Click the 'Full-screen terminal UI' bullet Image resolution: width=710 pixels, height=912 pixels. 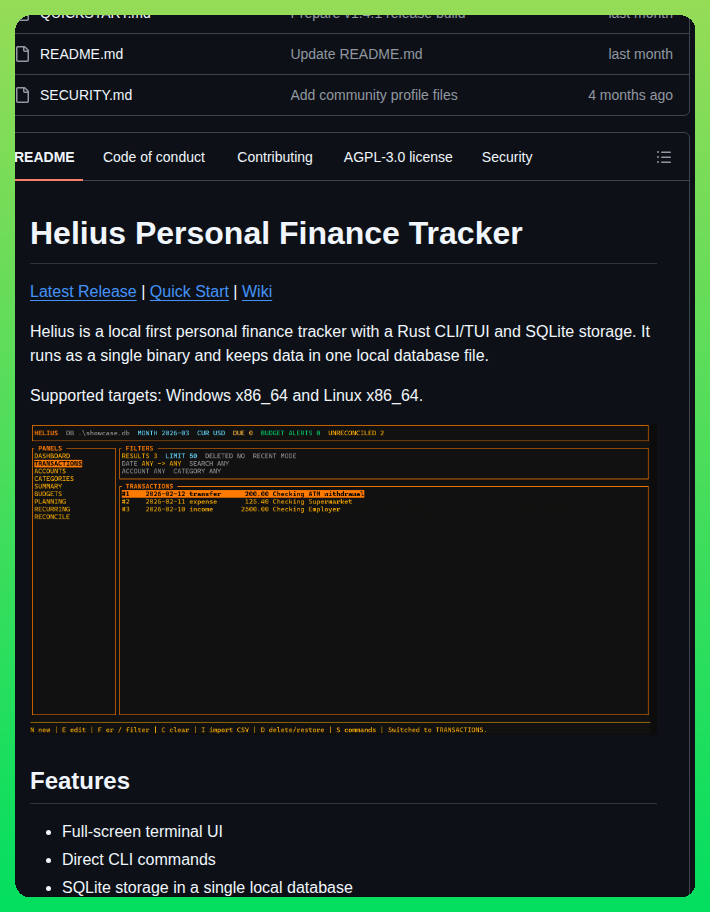142,832
